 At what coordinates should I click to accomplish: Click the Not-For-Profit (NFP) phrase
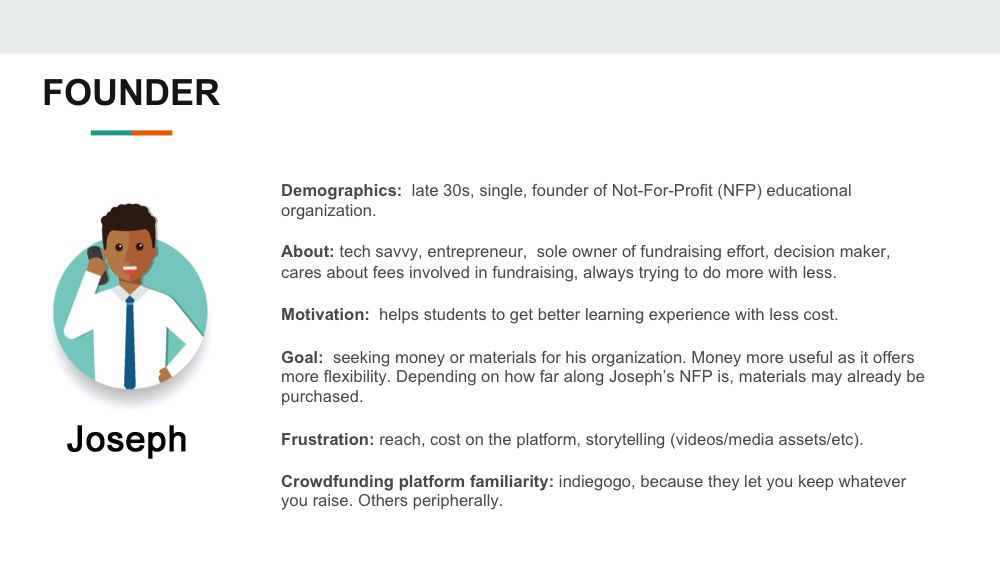[675, 190]
